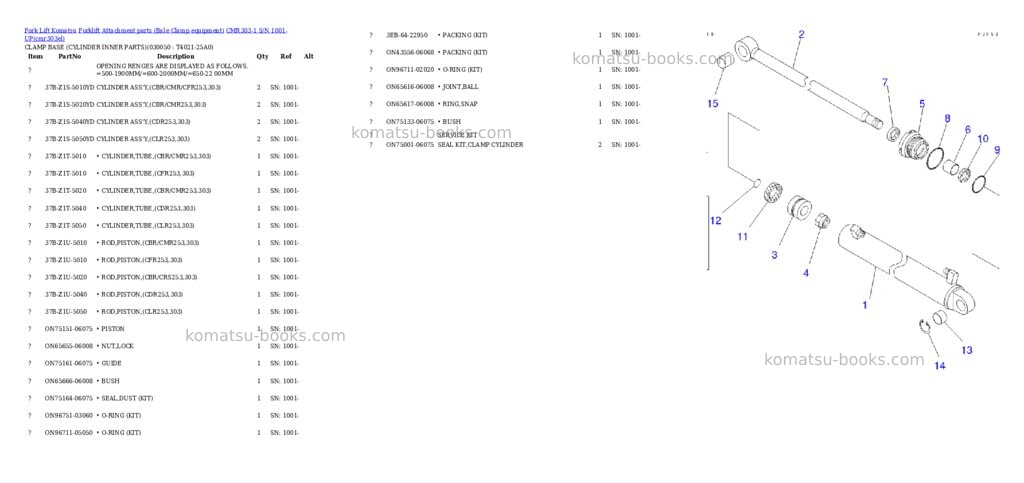Click callout number 4 in the diagram
Image resolution: width=1024 pixels, height=483 pixels.
806,273
